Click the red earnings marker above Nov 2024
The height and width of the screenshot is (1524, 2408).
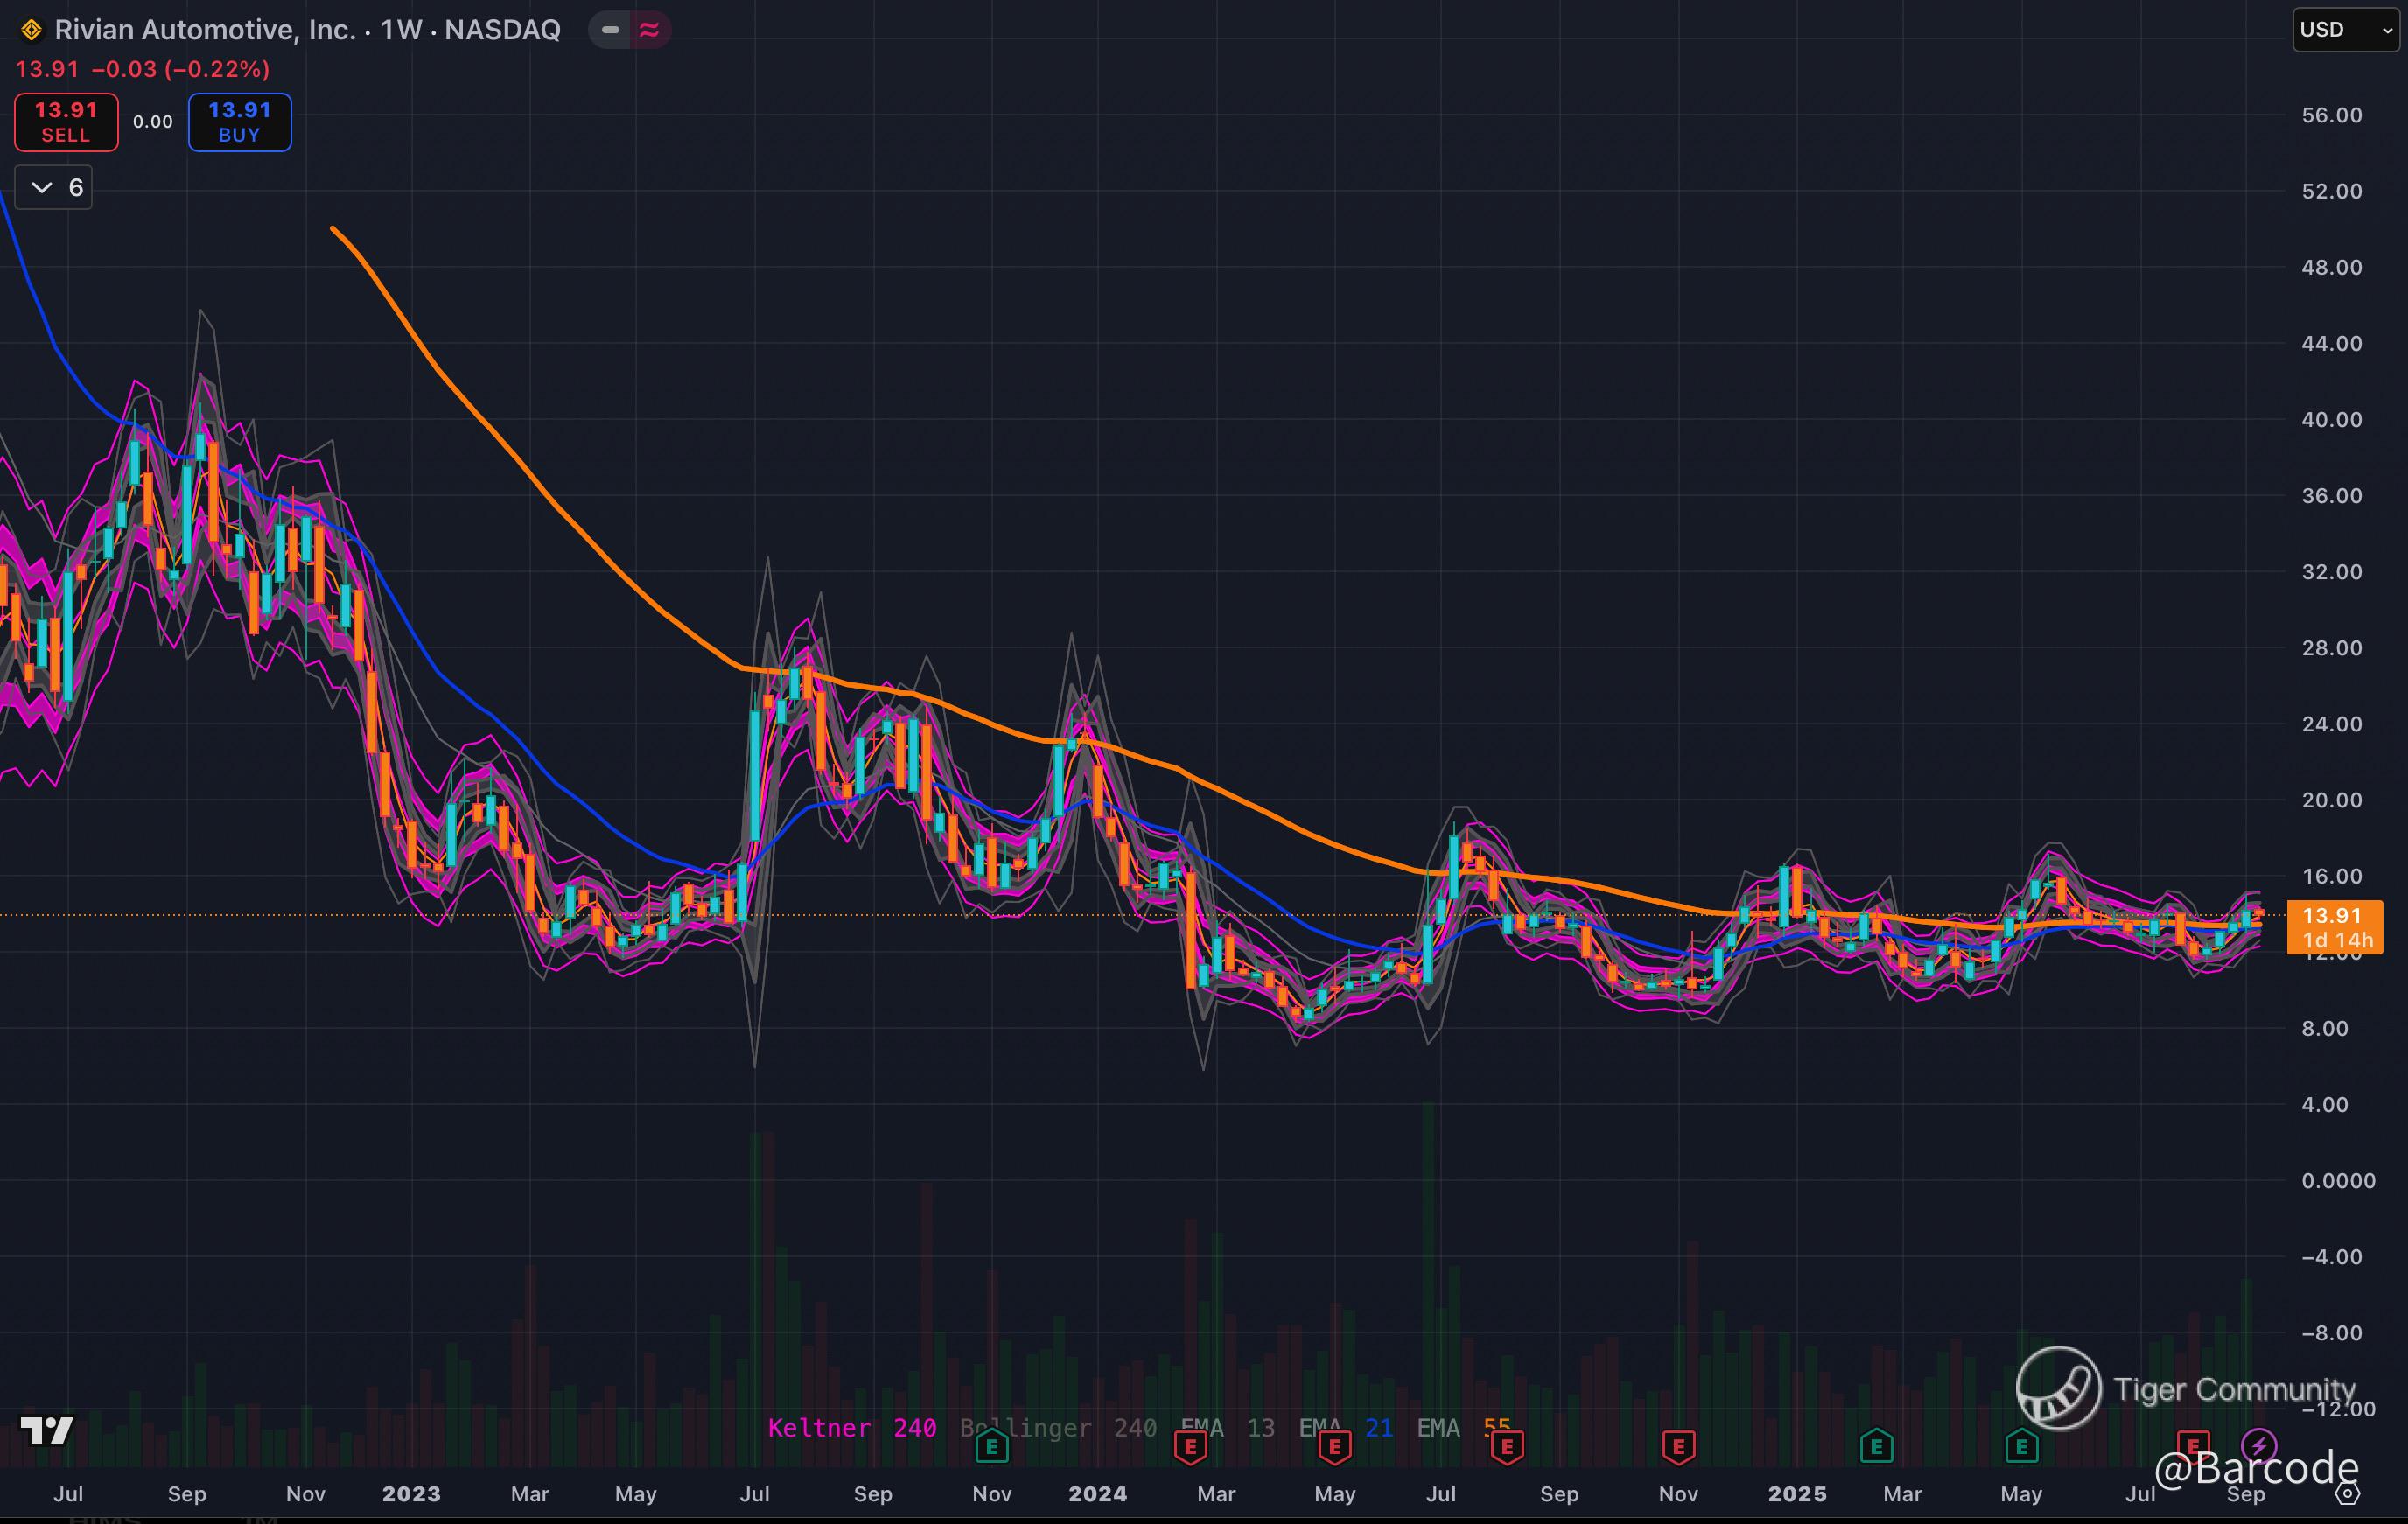(x=1678, y=1446)
